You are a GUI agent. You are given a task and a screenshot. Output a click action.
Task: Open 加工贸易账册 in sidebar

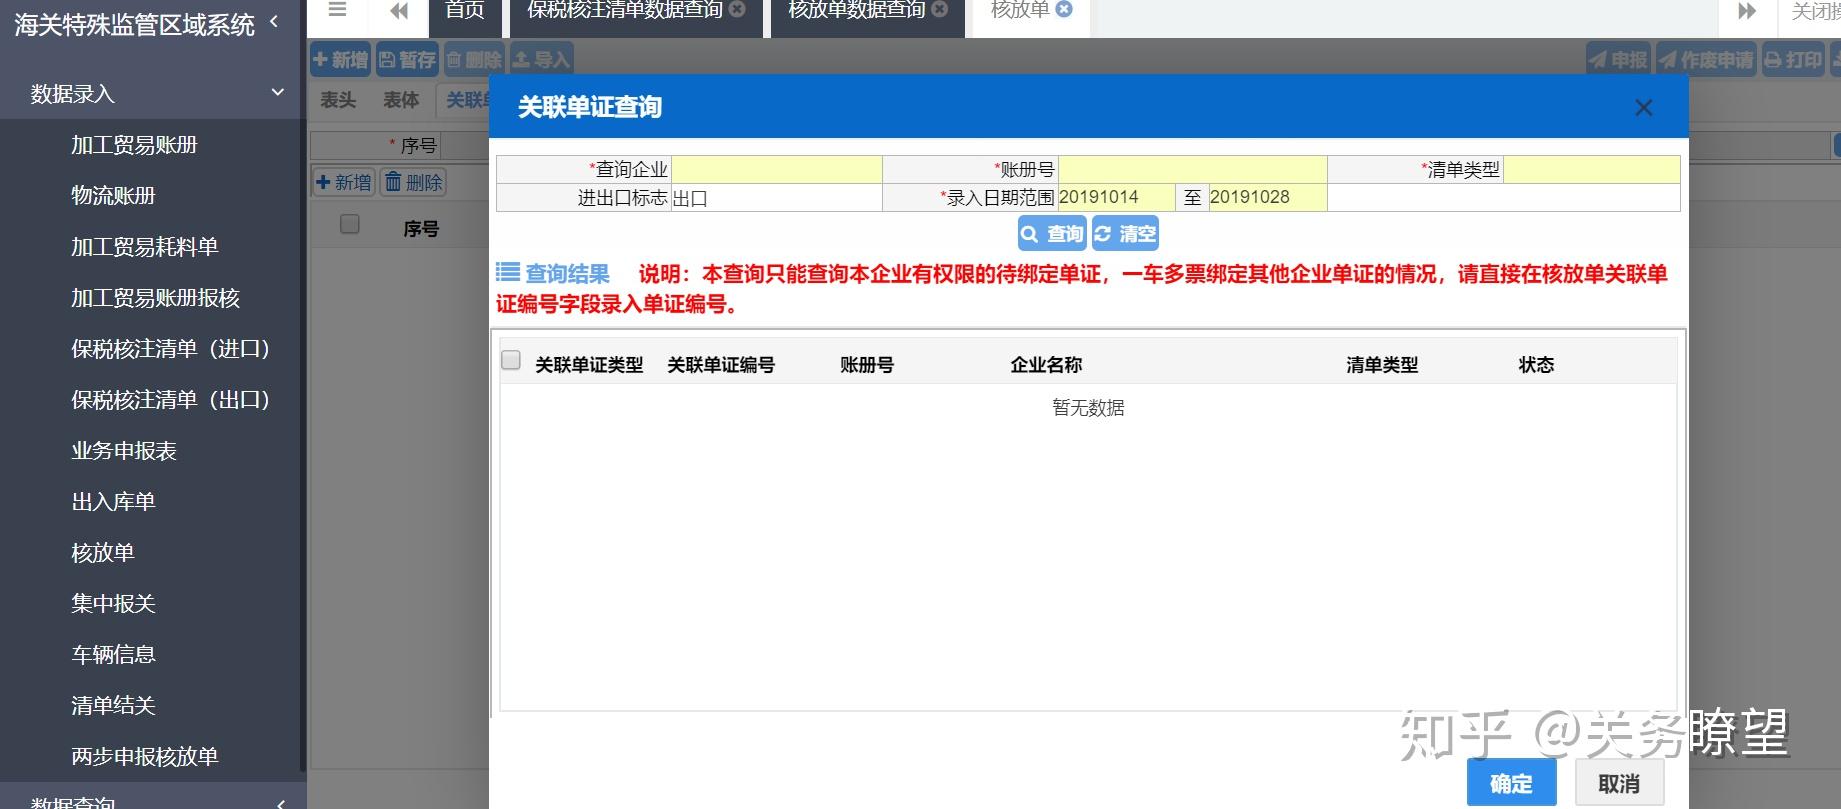pyautogui.click(x=134, y=145)
